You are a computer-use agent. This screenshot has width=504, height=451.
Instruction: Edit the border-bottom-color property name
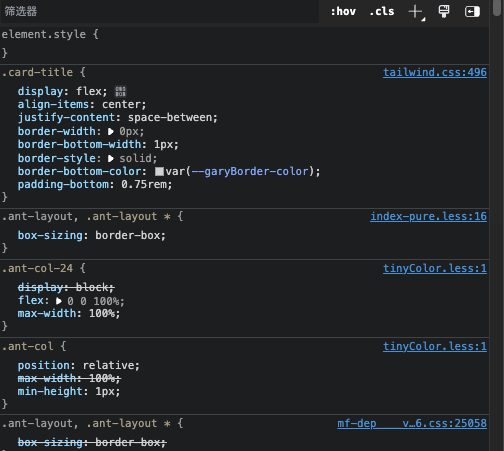pyautogui.click(x=79, y=171)
